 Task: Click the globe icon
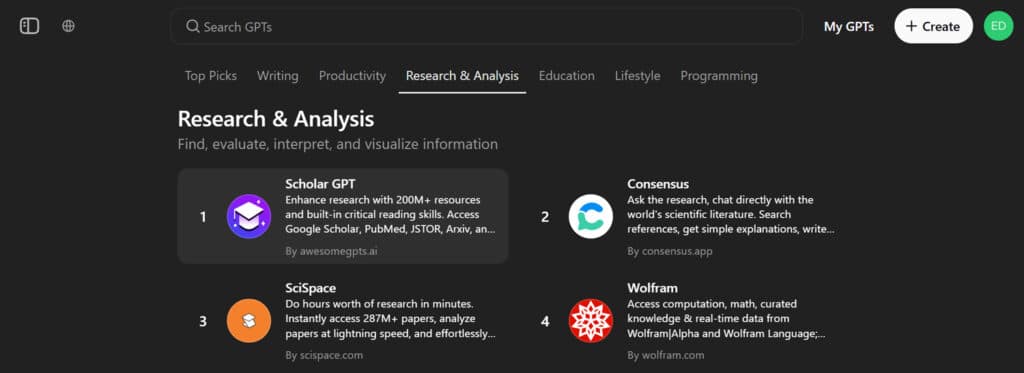click(x=69, y=26)
